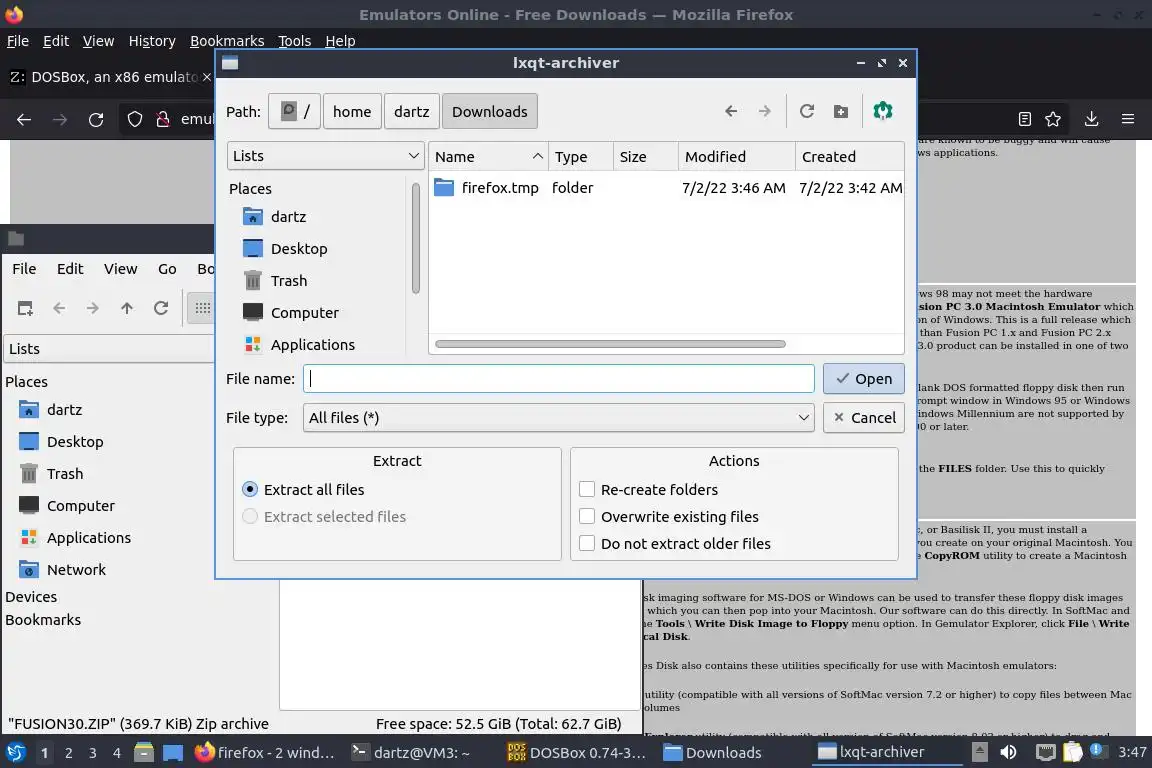Close the DOSBox Firefox tab
1152x768 pixels.
point(206,77)
